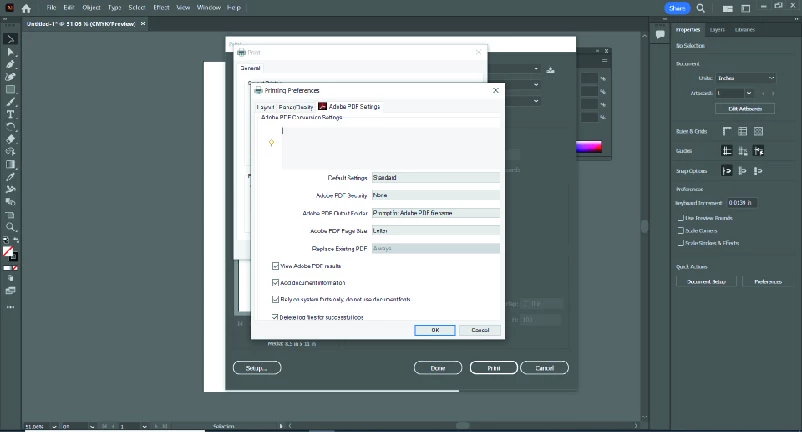Select the Zoom tool
The width and height of the screenshot is (802, 432).
pos(10,227)
